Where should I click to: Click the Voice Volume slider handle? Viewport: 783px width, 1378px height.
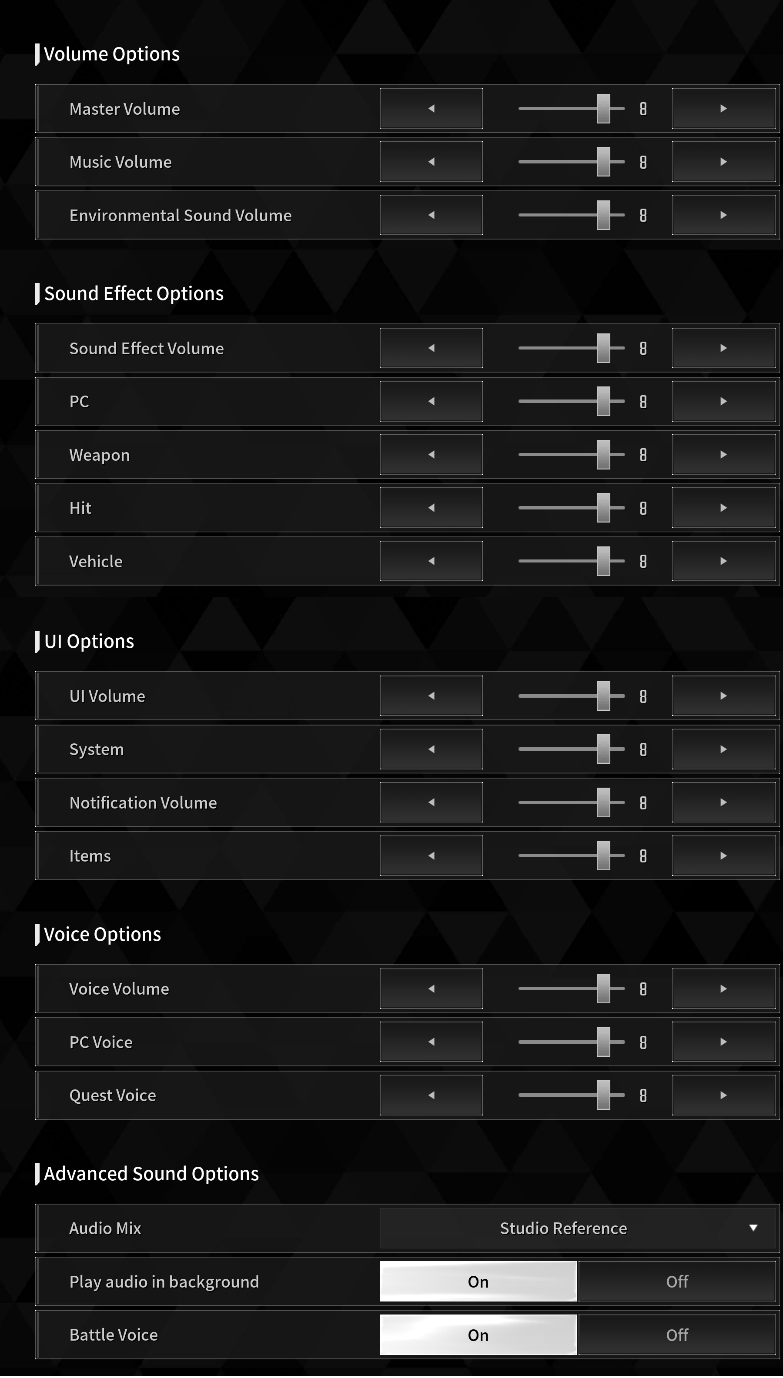point(603,989)
